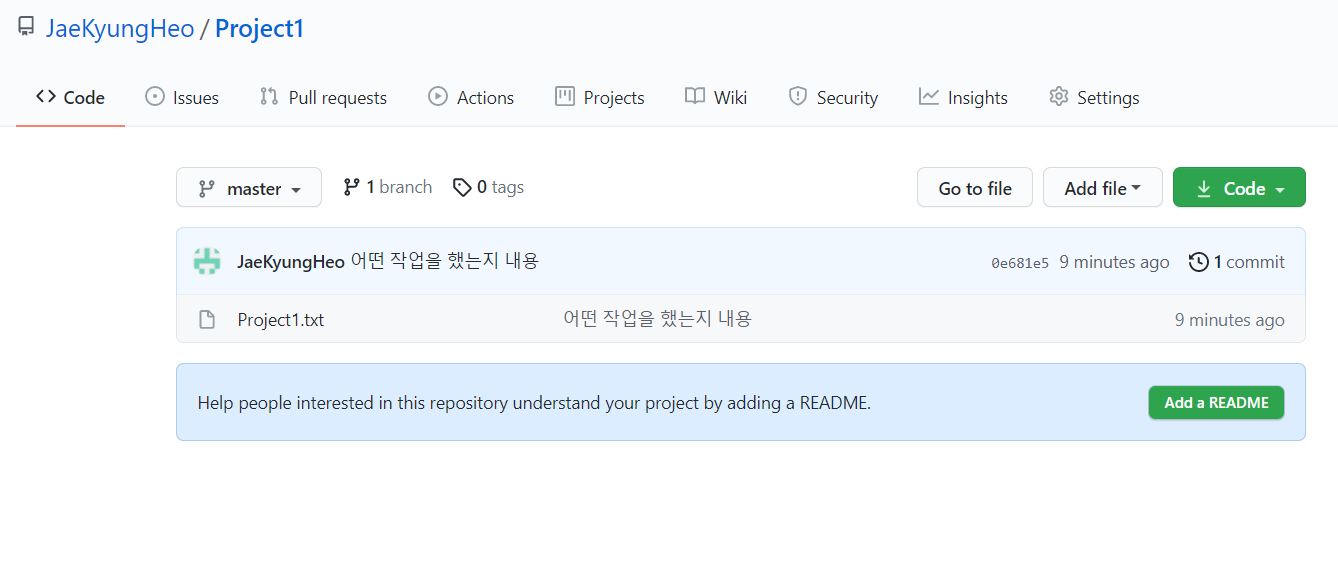
Task: Open the Security tab
Action: [833, 97]
